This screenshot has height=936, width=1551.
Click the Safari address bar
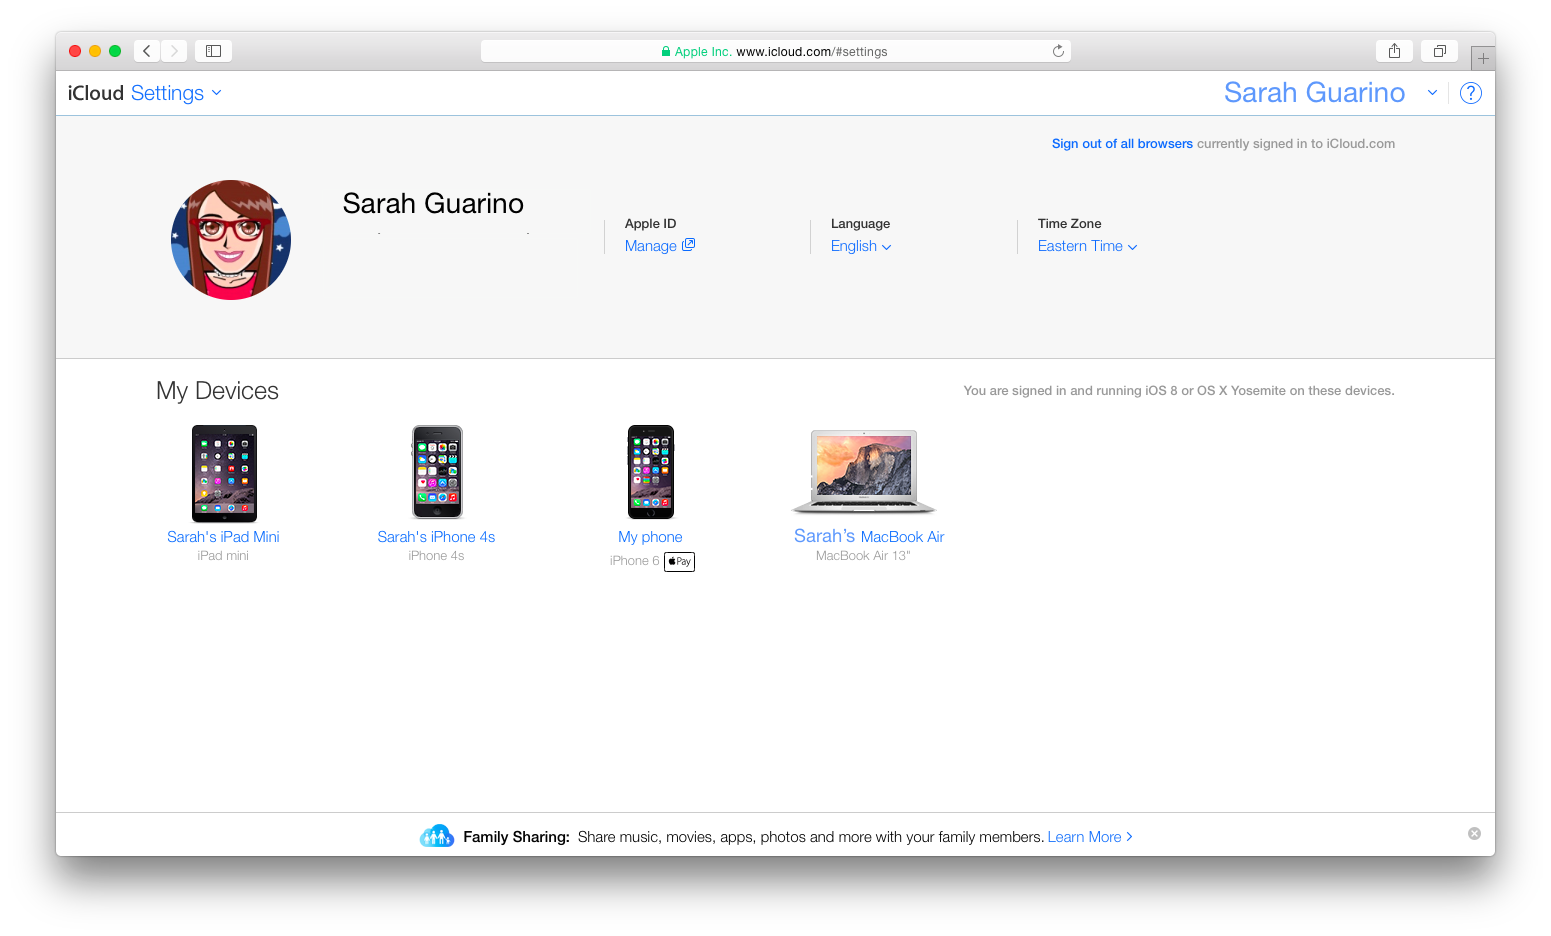point(775,51)
